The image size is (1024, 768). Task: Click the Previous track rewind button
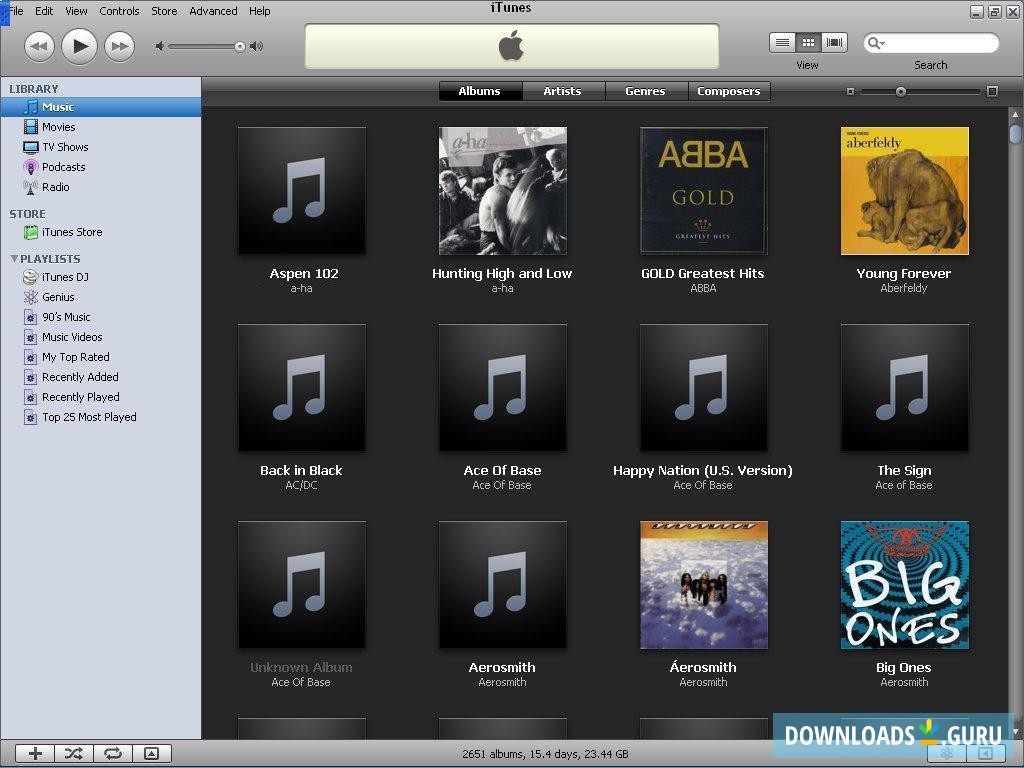(x=39, y=46)
